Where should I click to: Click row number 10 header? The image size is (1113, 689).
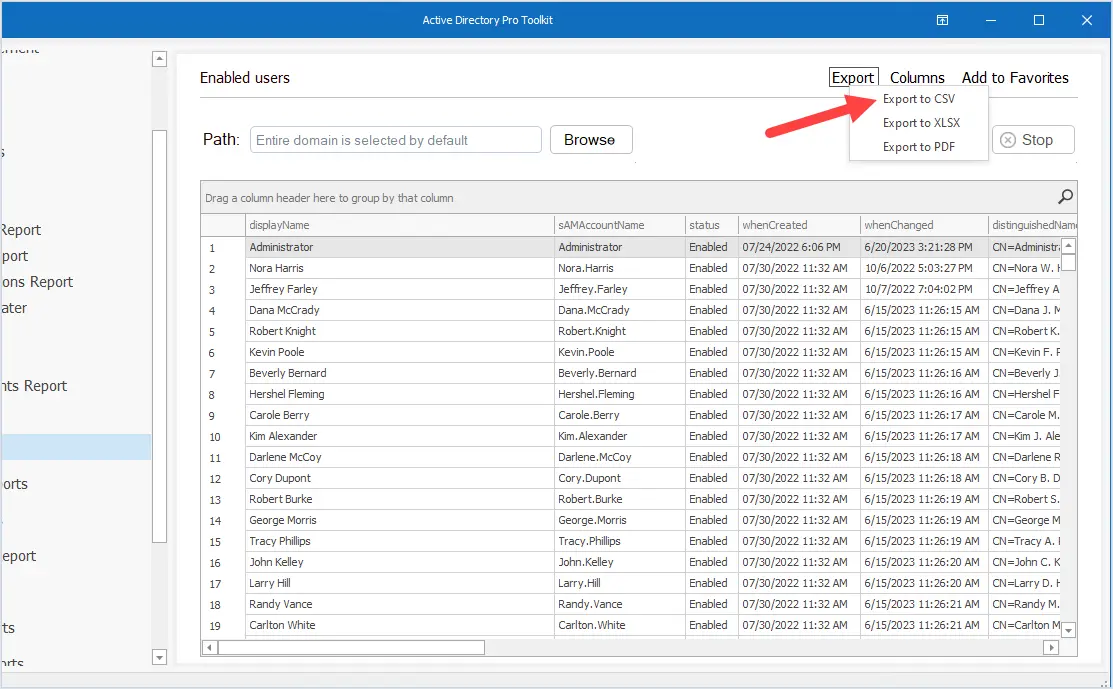(223, 436)
